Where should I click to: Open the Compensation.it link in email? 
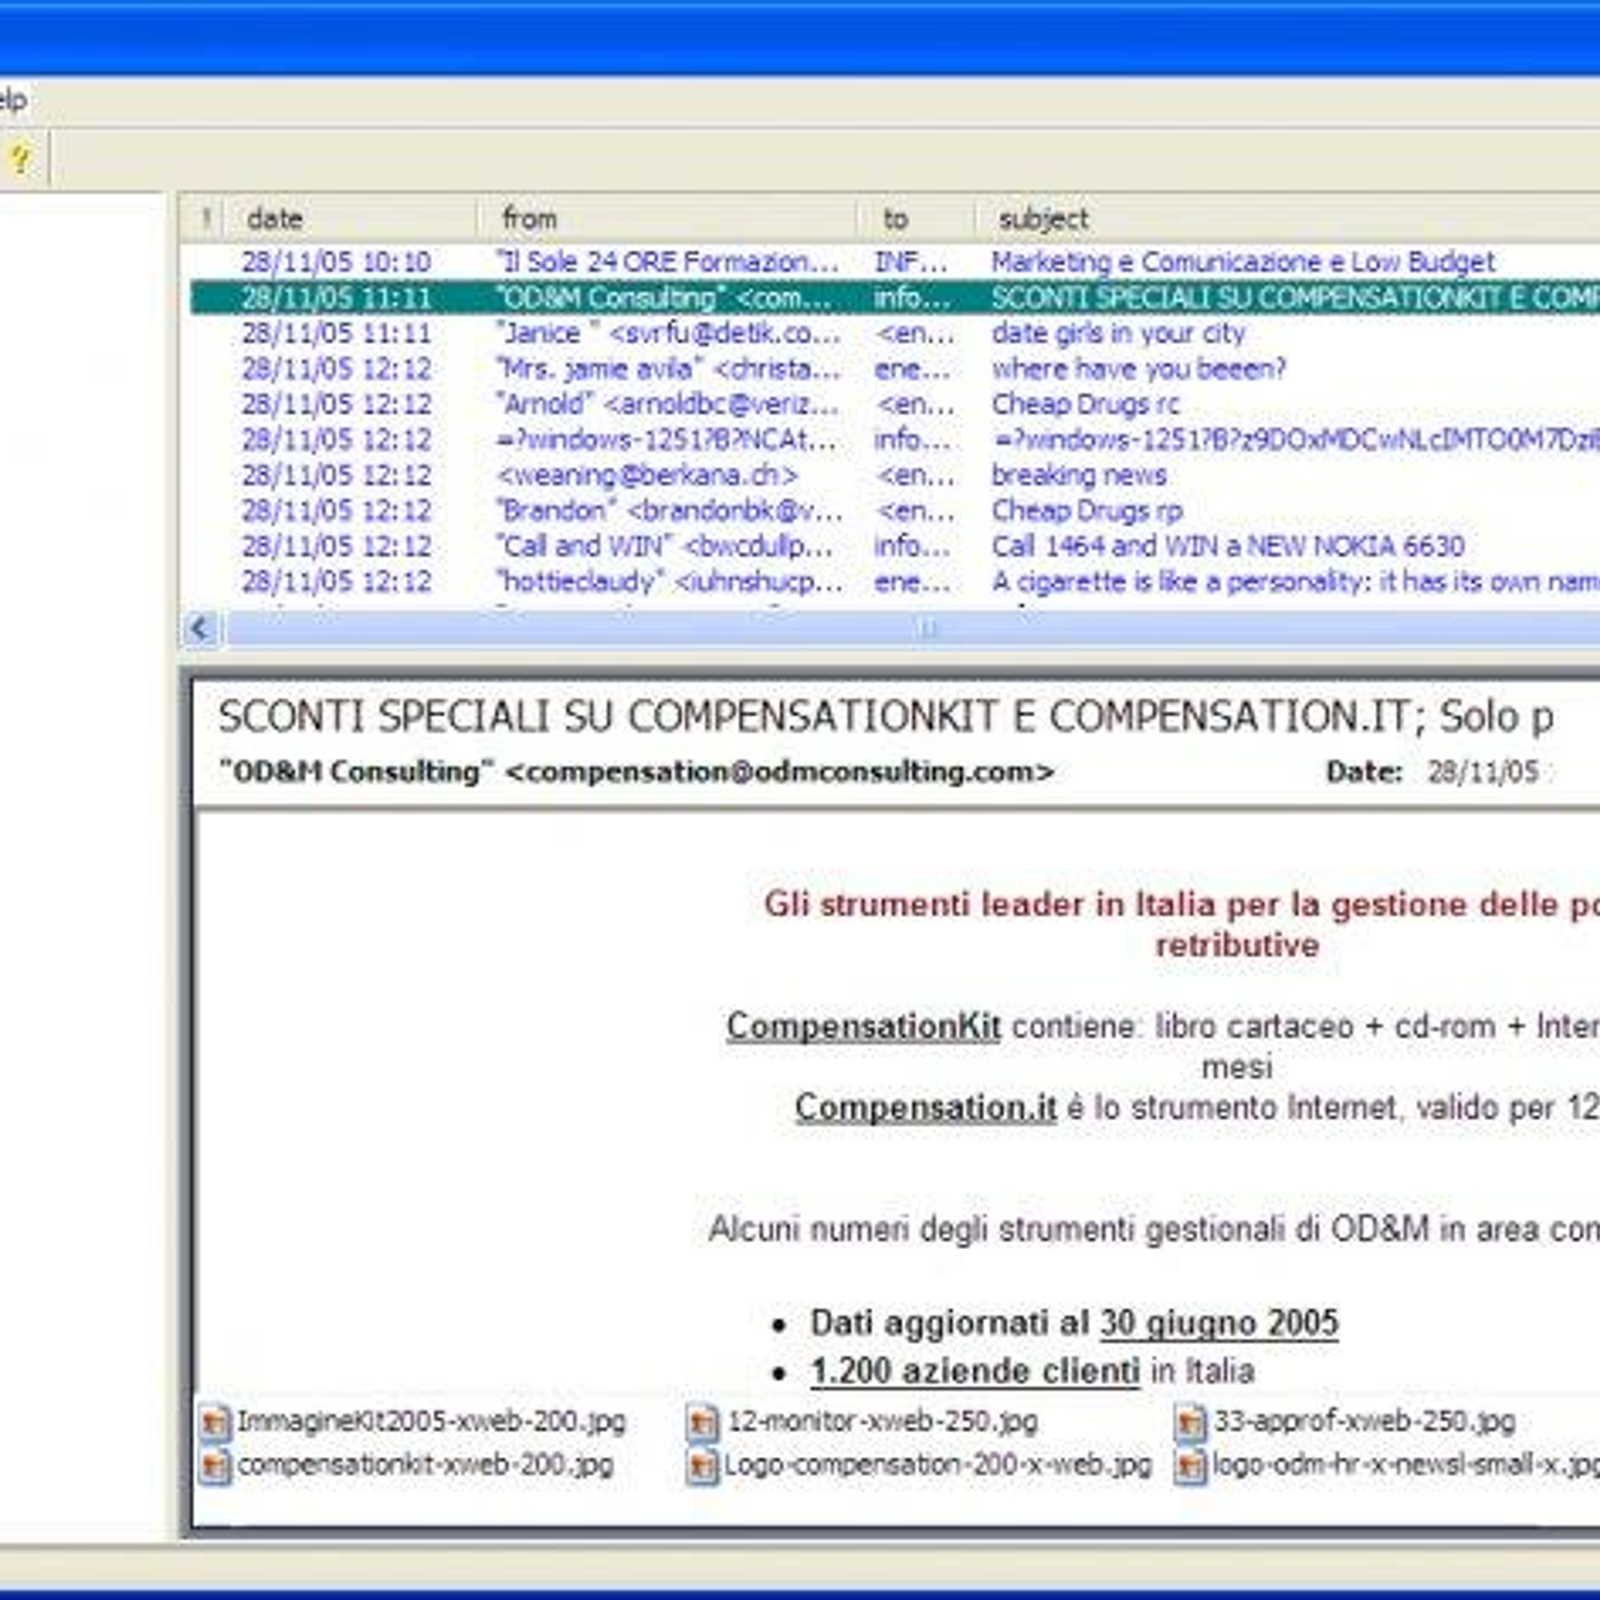[925, 1108]
